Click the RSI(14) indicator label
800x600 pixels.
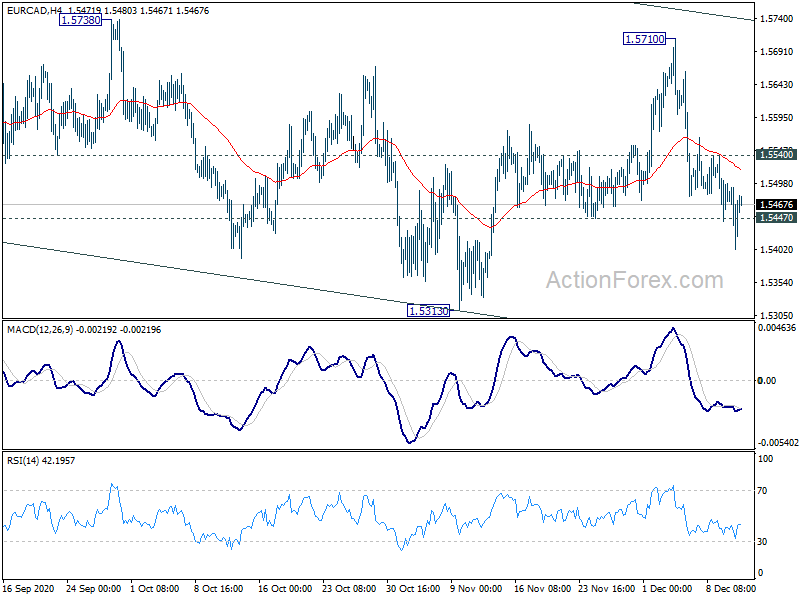(x=23, y=460)
